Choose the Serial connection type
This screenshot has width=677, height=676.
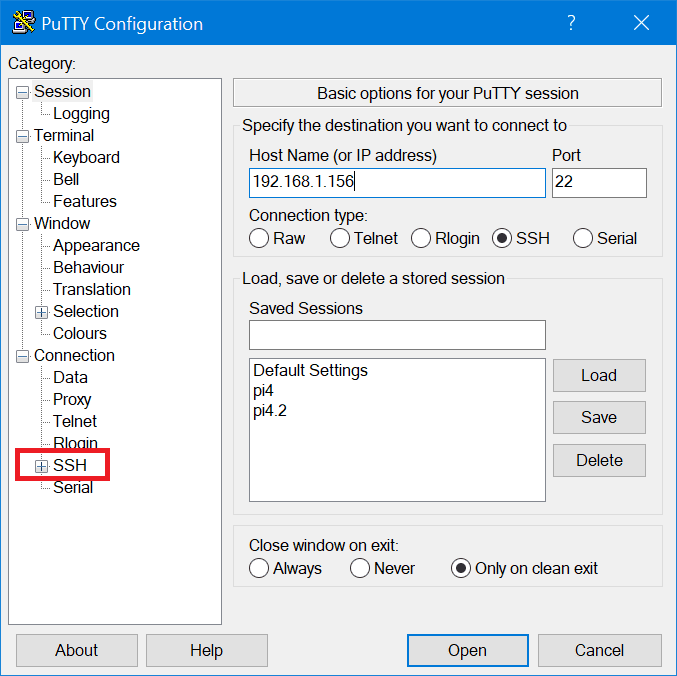tap(583, 238)
